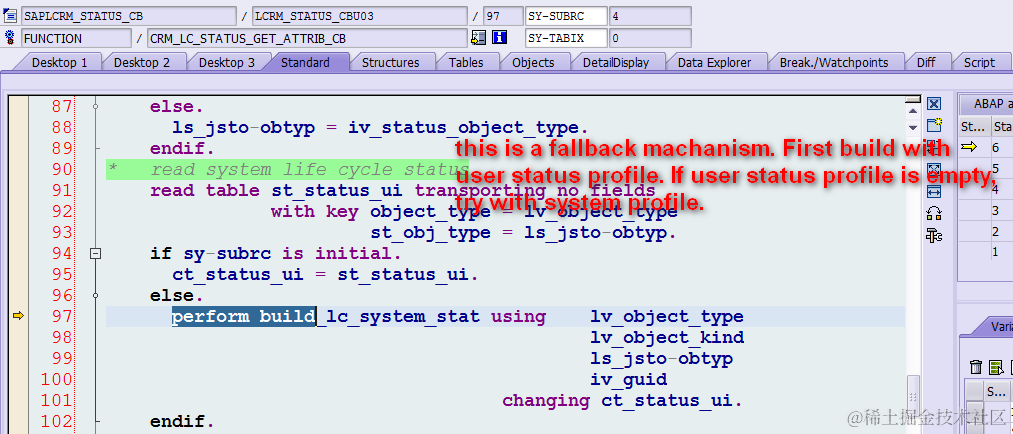Select the Standard tab
The height and width of the screenshot is (434, 1013).
(x=305, y=63)
